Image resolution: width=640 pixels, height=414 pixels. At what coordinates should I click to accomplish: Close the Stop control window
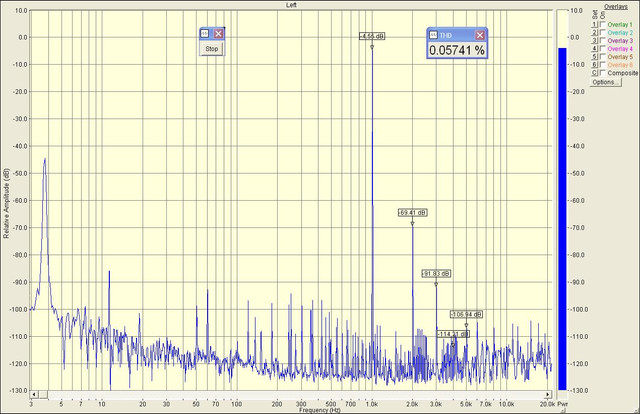pos(218,34)
